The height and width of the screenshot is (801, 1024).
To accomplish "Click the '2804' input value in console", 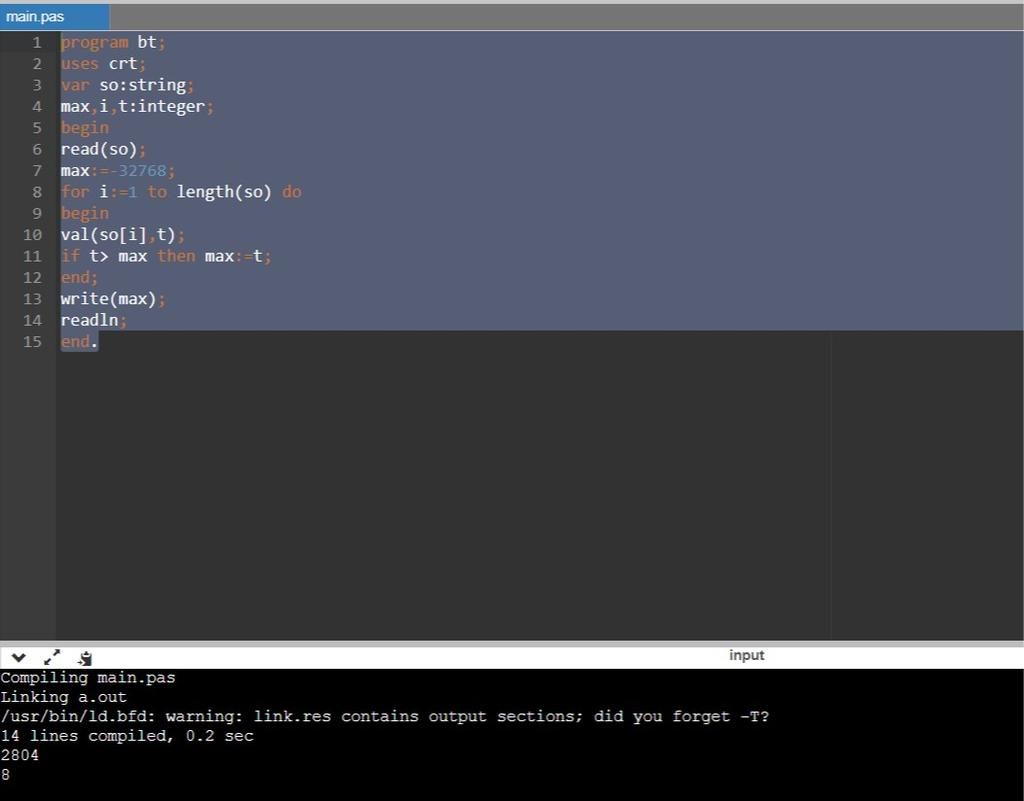I will 20,755.
